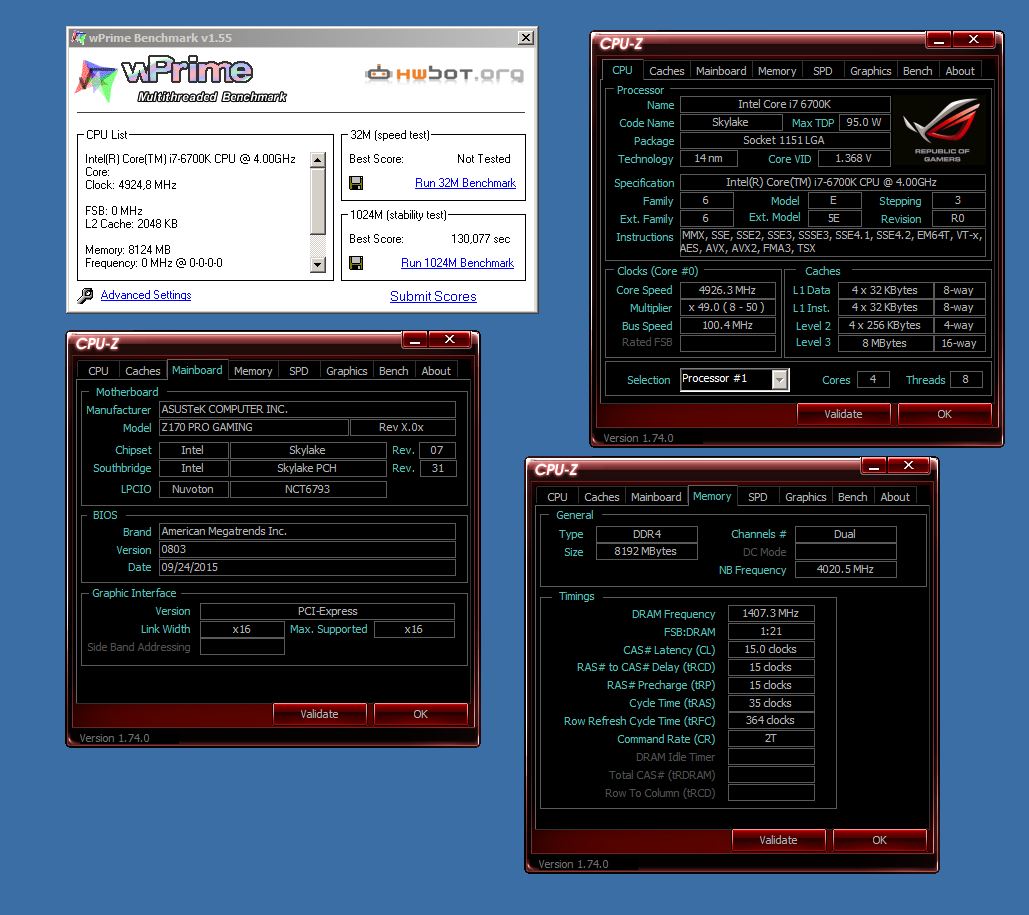The image size is (1029, 915).
Task: Select Bench tab in CPU-Z Memory window
Action: coord(852,497)
